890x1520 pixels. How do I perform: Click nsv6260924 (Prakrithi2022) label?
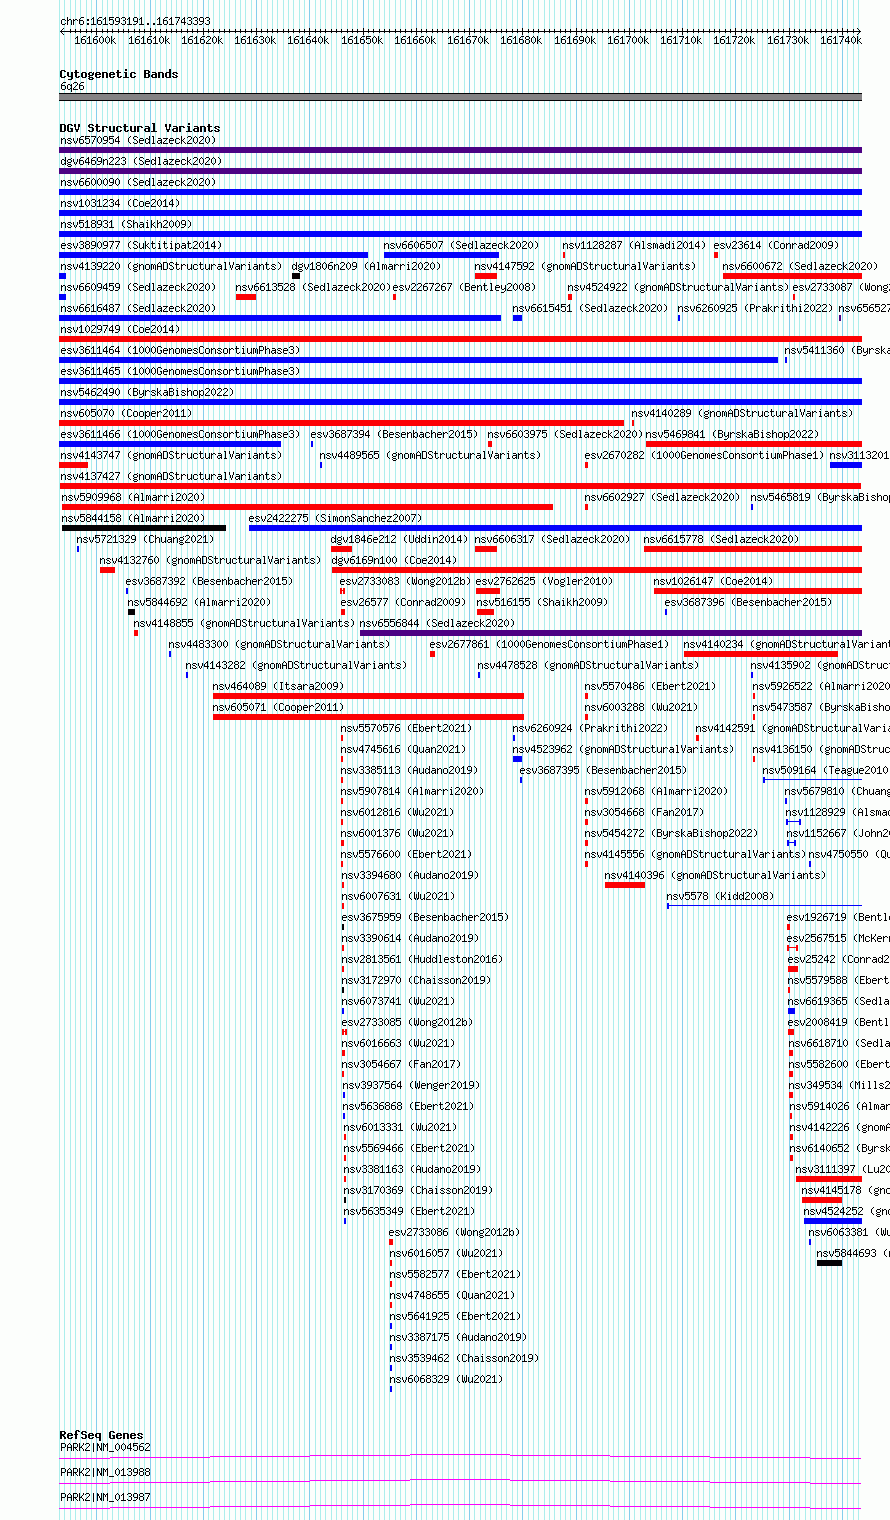[590, 728]
